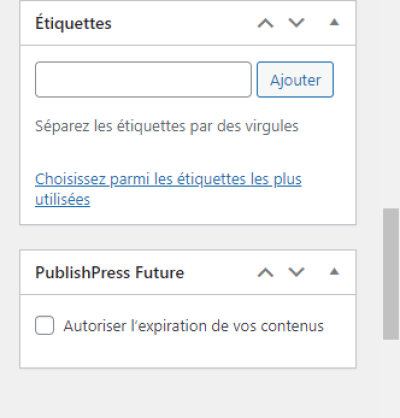Collapse the Étiquettes panel with triangle toggle
This screenshot has height=418, width=400.
(x=334, y=23)
